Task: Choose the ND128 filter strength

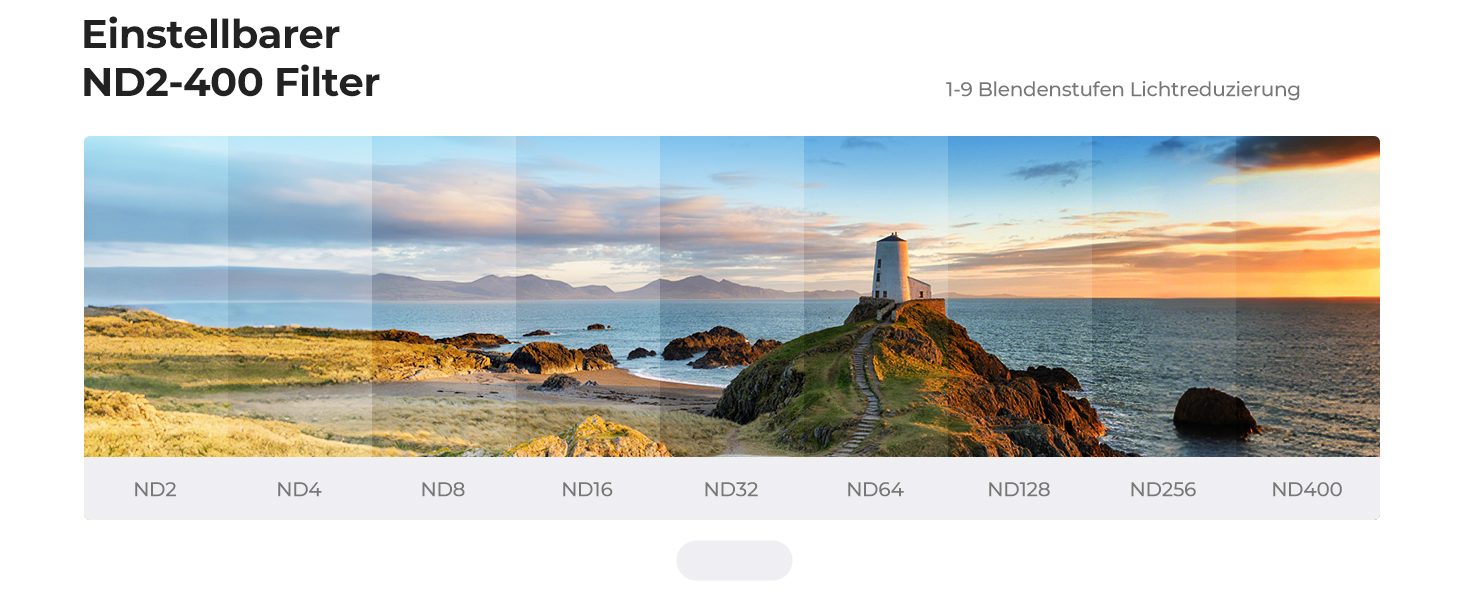Action: coord(1019,489)
